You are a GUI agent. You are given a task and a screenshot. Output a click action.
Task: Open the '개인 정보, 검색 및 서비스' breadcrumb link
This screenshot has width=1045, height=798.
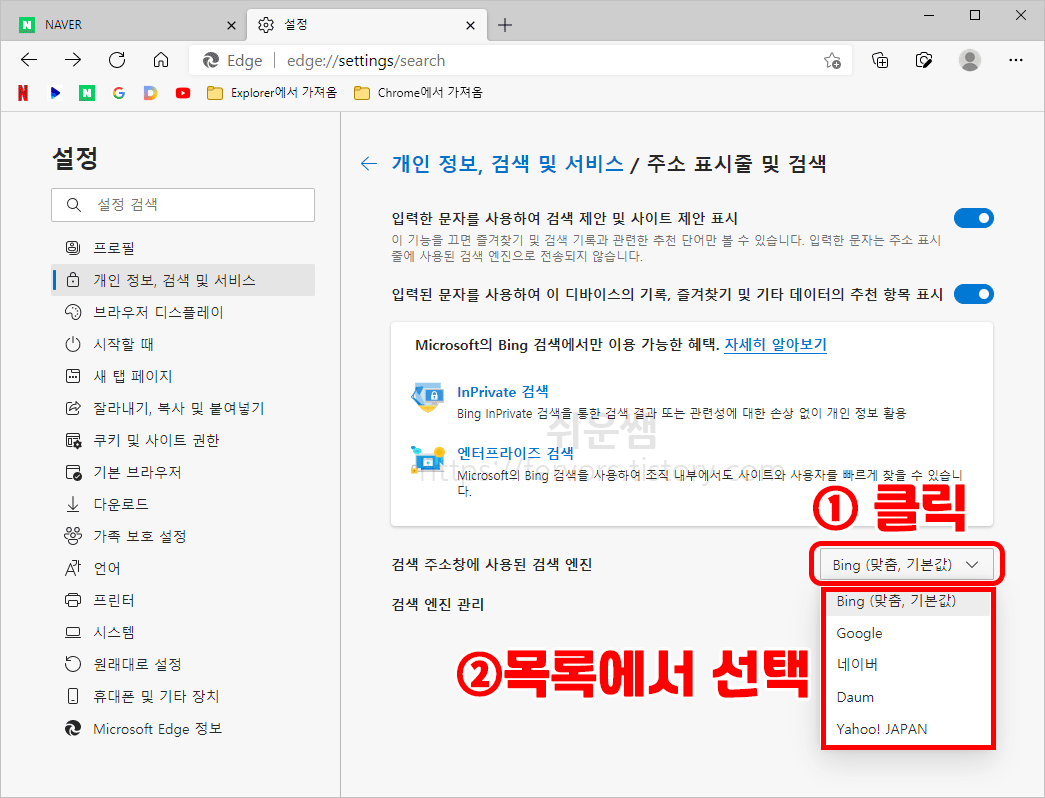507,163
